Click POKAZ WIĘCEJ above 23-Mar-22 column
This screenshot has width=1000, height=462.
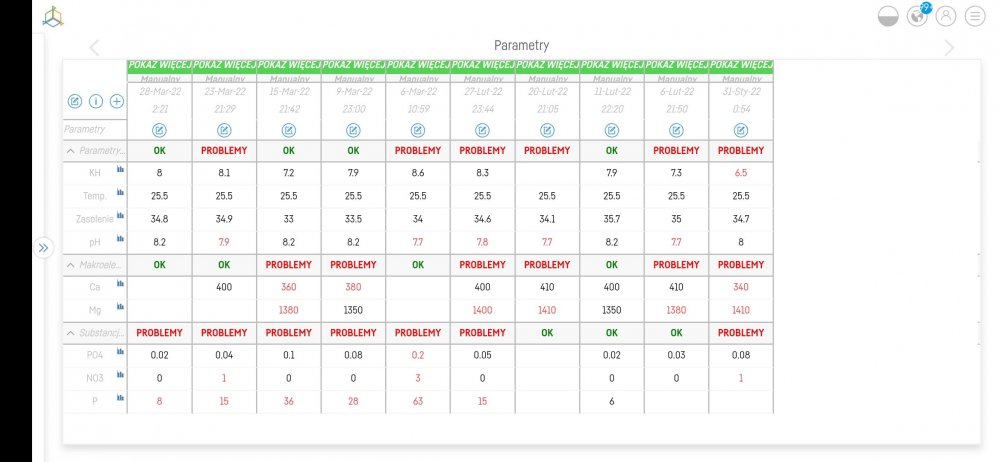(x=224, y=65)
